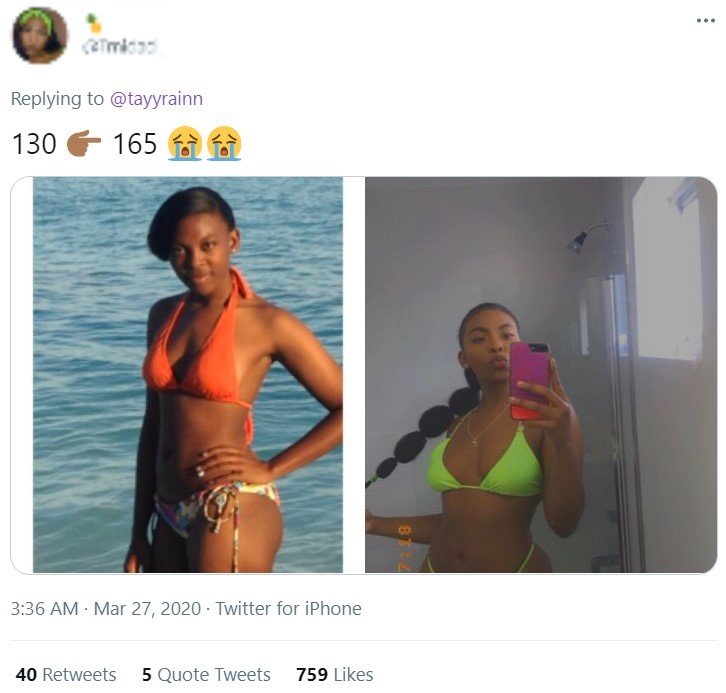
Task: Click the white gap between photos
Action: point(354,375)
